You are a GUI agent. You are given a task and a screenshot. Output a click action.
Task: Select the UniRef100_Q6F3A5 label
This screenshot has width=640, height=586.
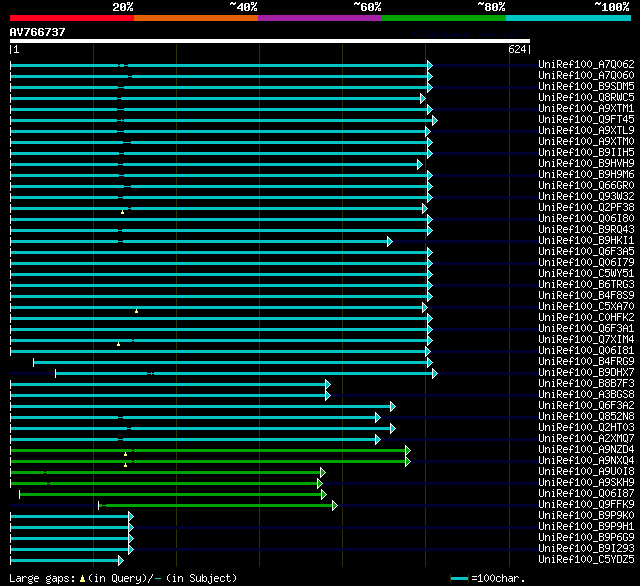click(x=586, y=252)
